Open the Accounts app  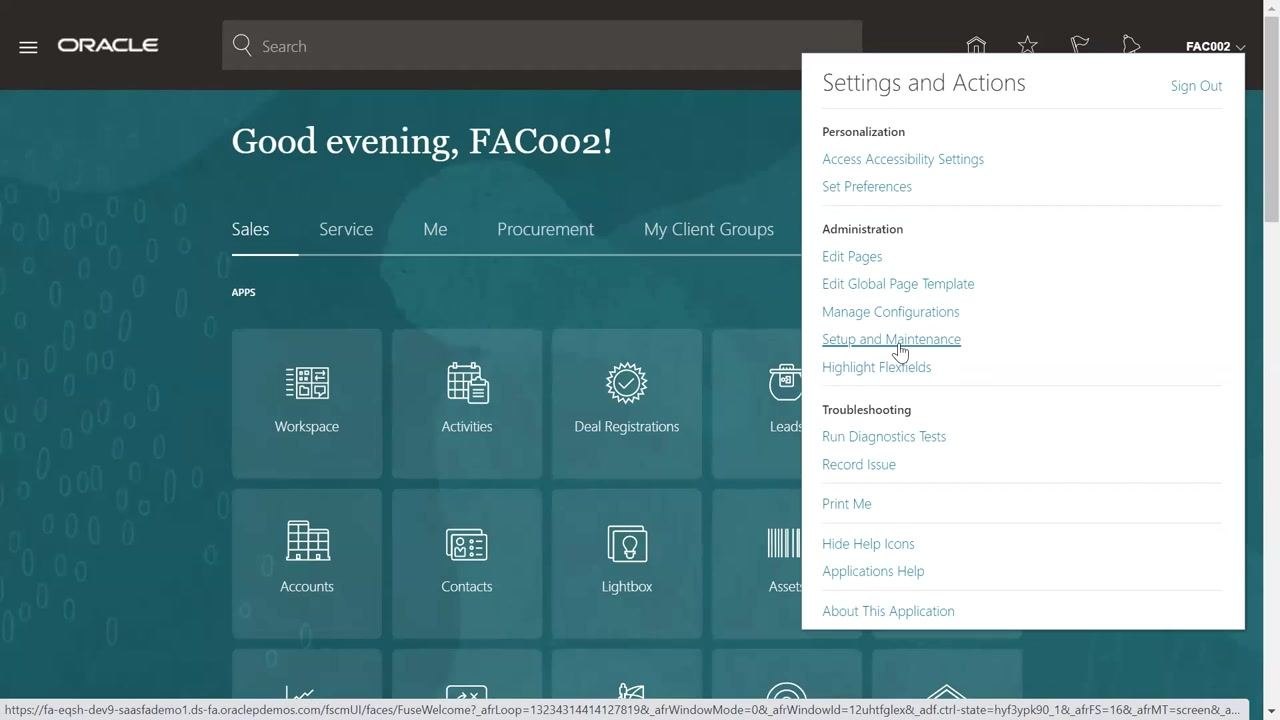307,564
